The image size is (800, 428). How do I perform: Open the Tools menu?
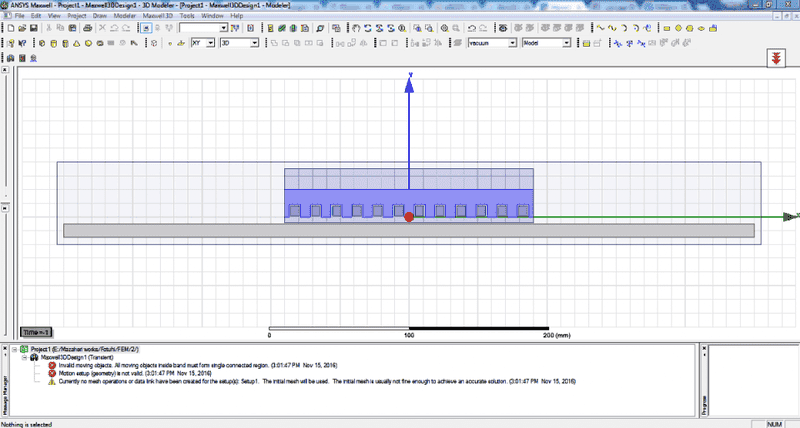tap(186, 17)
